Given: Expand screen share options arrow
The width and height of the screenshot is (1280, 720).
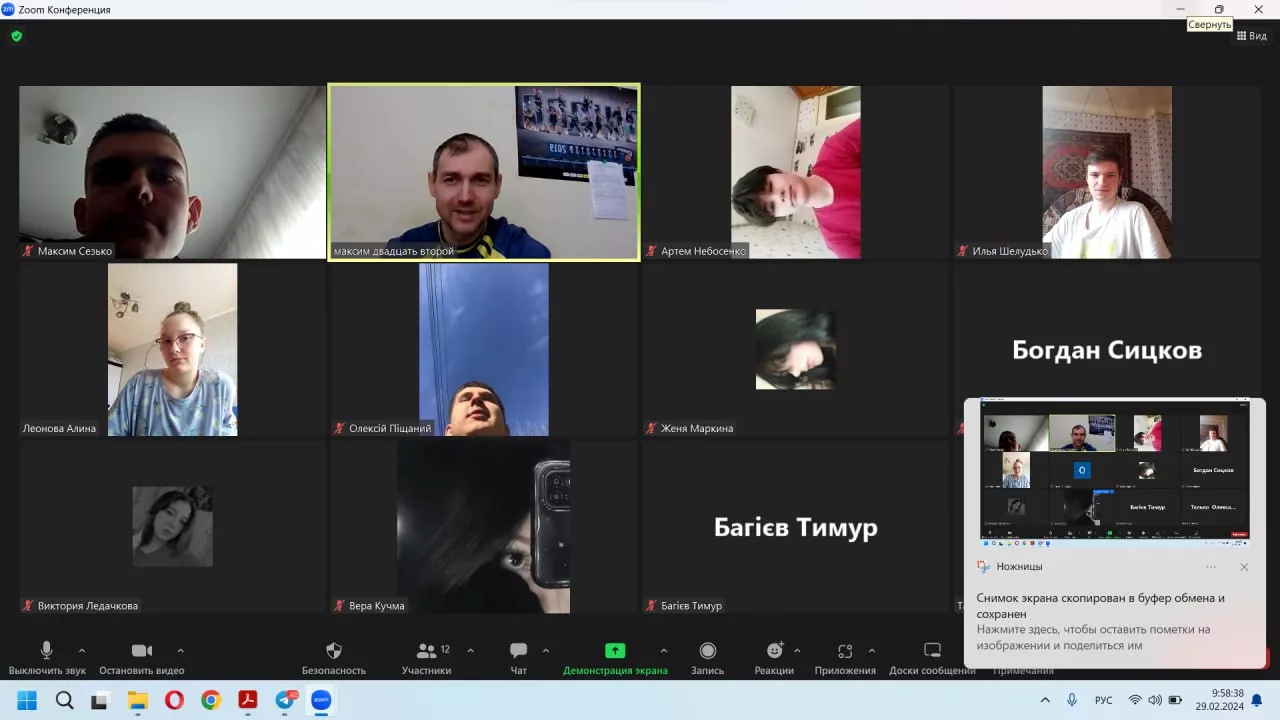Looking at the screenshot, I should coord(663,650).
